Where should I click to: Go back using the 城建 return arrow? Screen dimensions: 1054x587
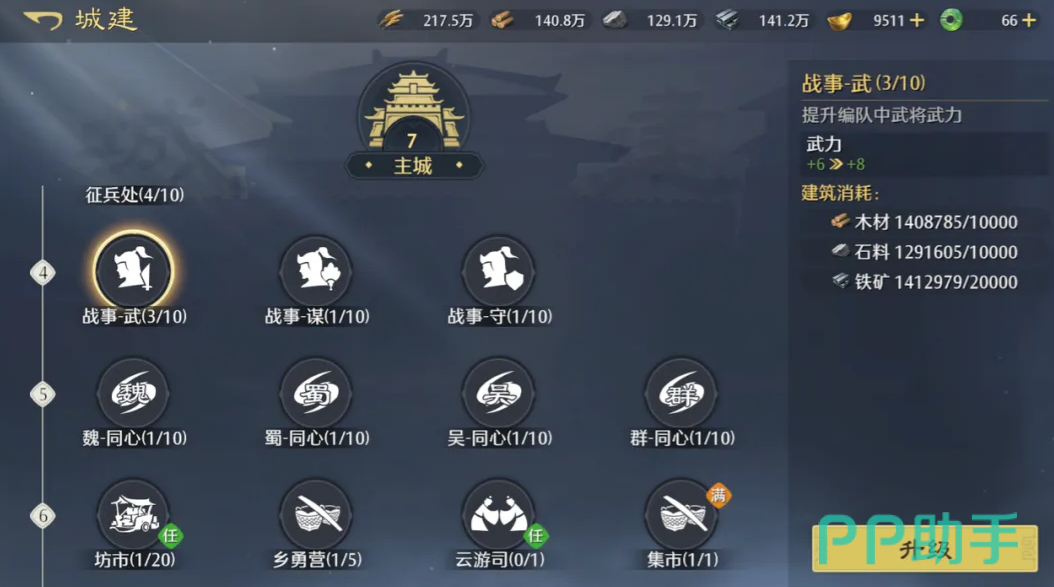(x=43, y=20)
